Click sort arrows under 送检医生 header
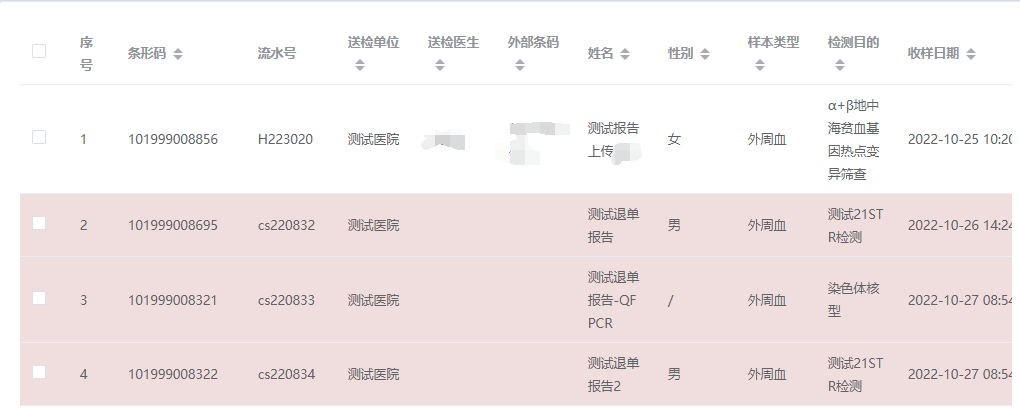The height and width of the screenshot is (417, 1020). [440, 65]
